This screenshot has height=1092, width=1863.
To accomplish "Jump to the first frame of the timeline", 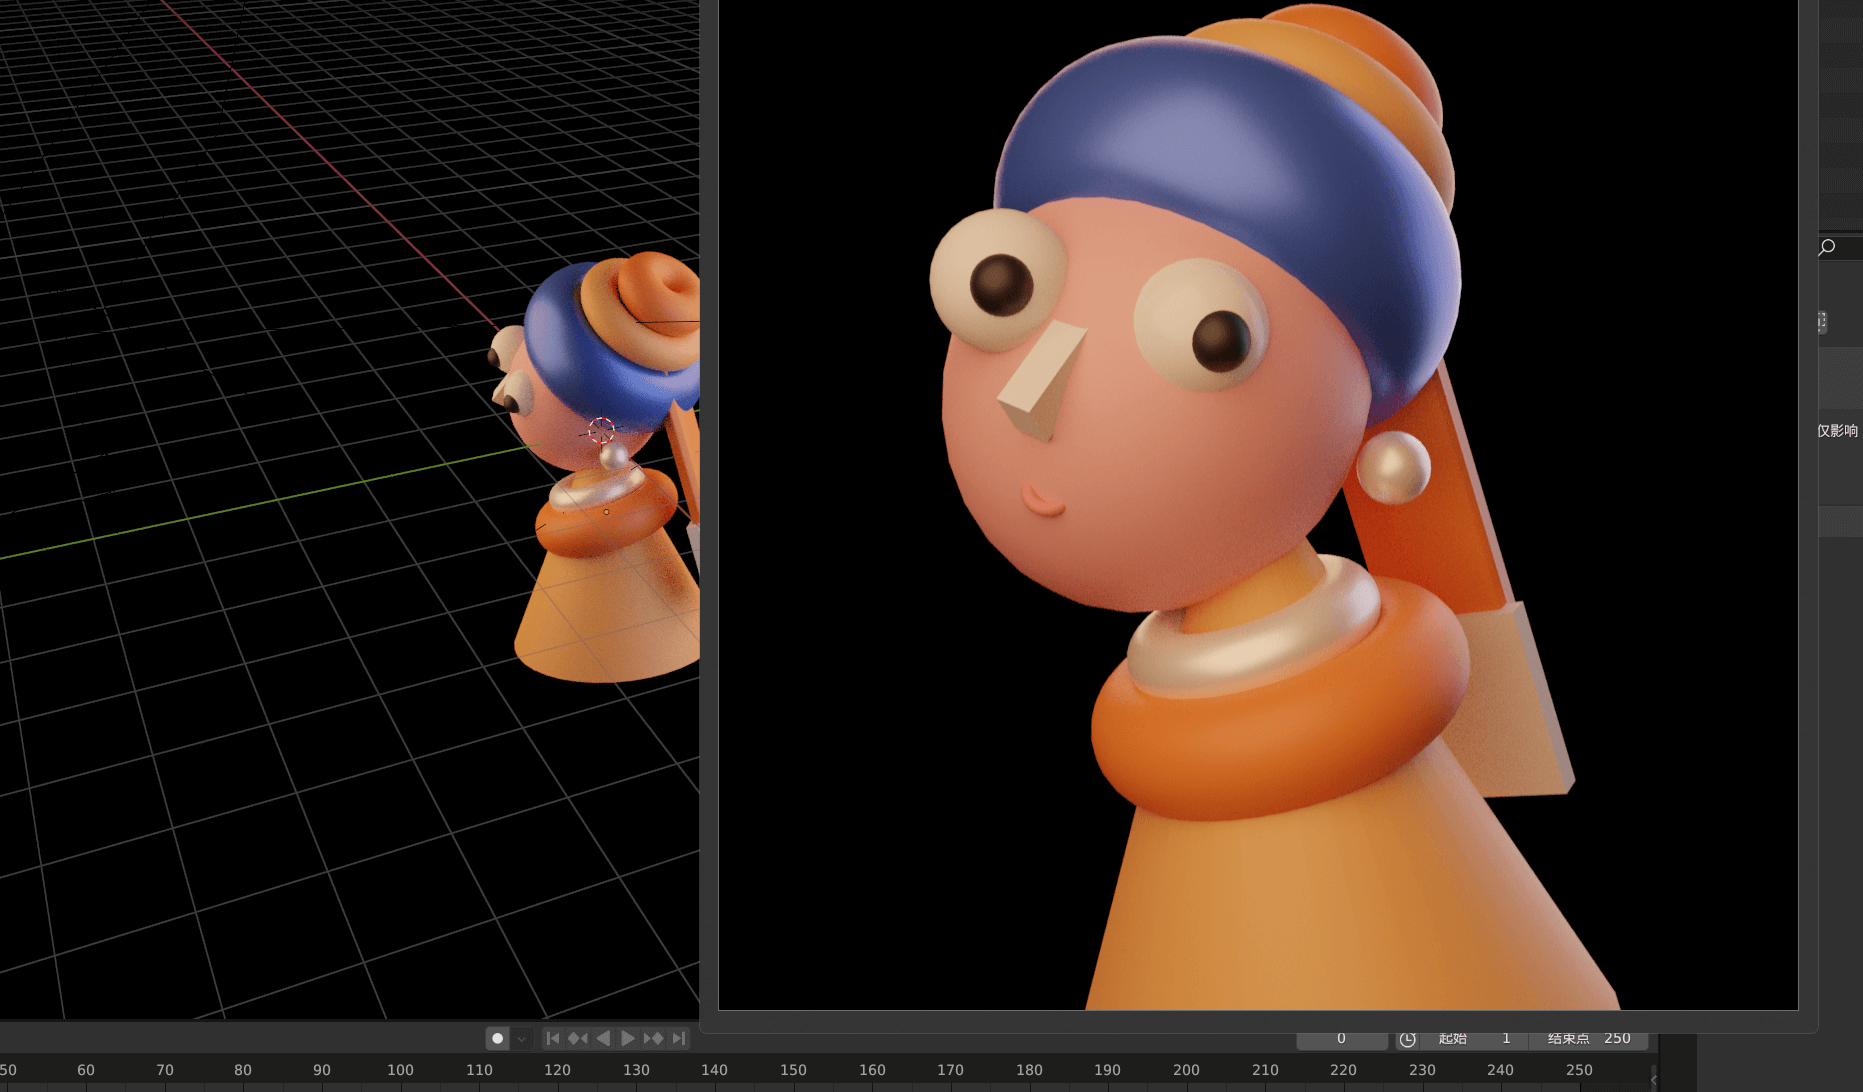I will click(553, 1038).
